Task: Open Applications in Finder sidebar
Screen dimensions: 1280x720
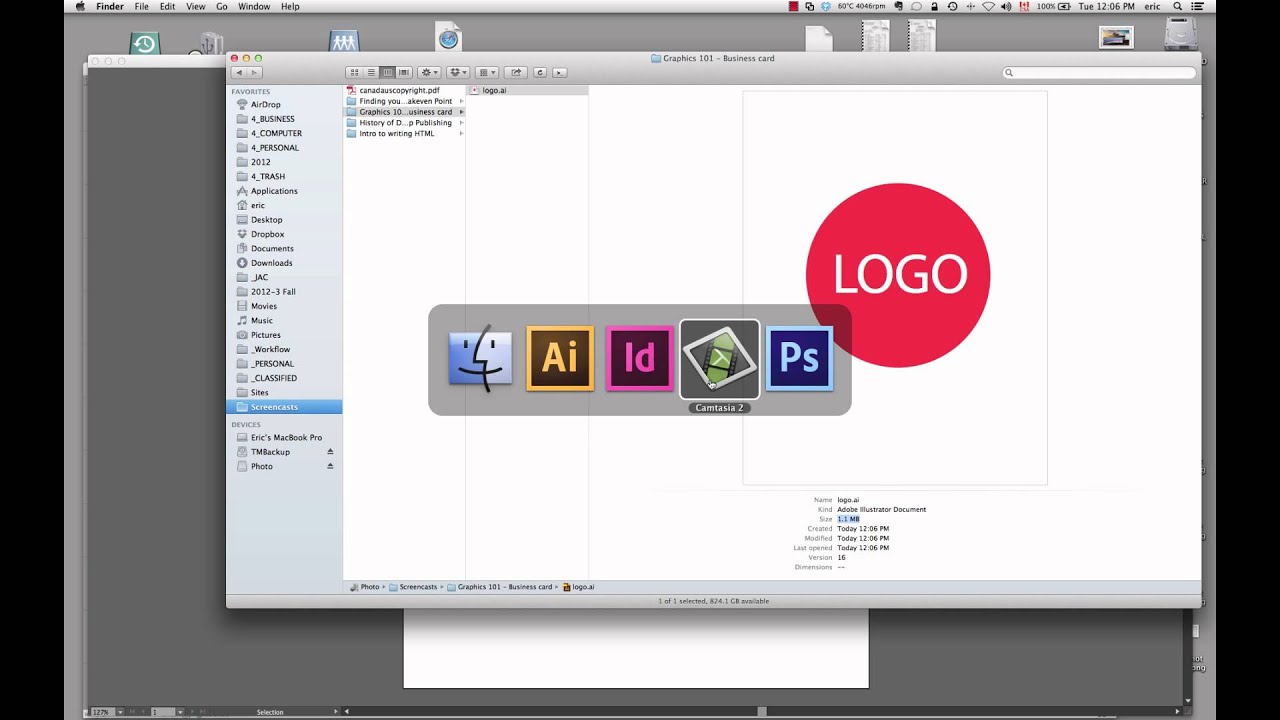Action: pyautogui.click(x=274, y=191)
